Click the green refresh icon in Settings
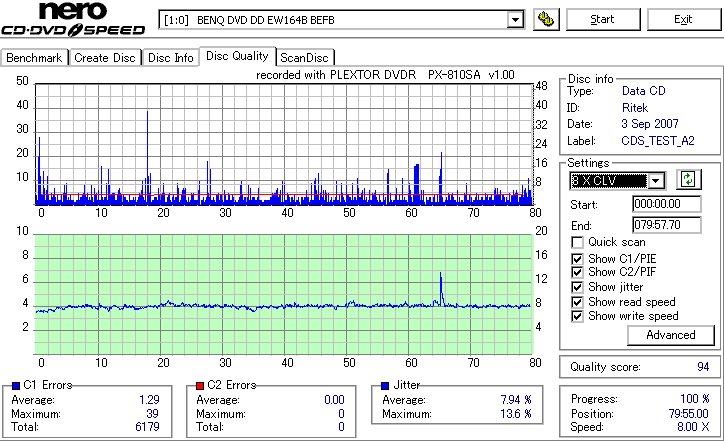Viewport: 724px width, 441px height. click(x=688, y=179)
